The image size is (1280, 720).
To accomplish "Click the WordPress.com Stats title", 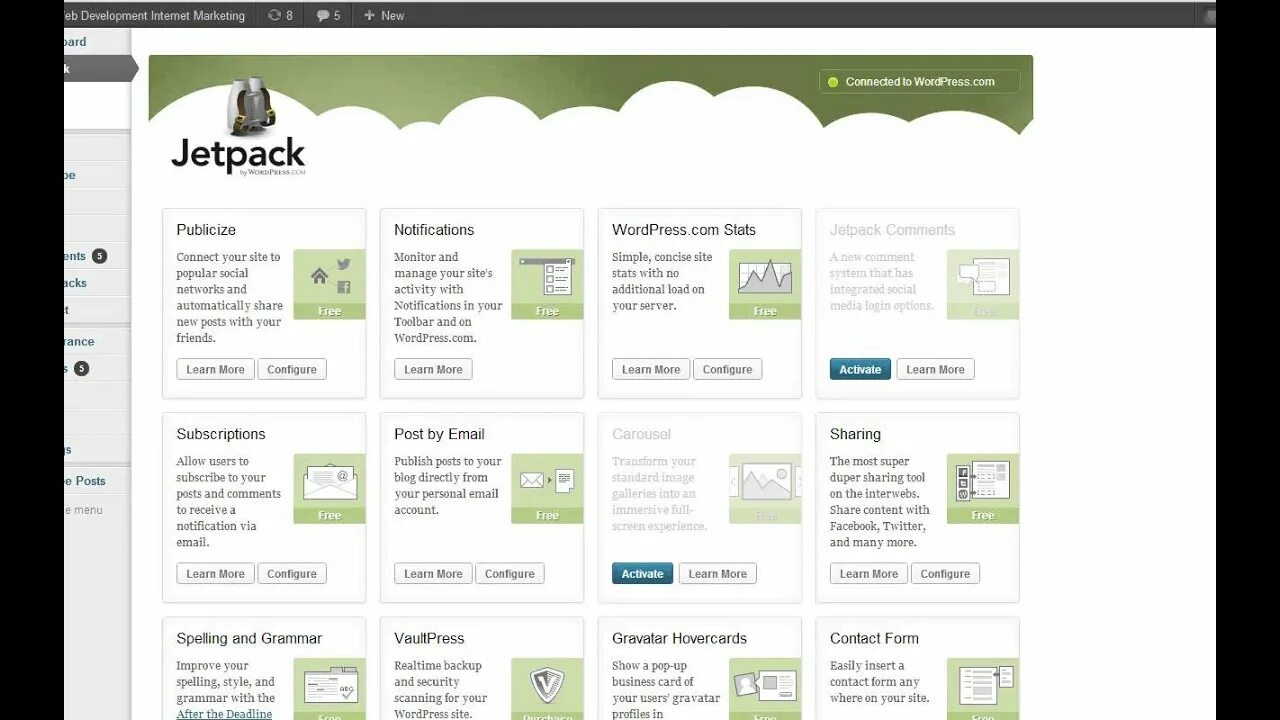I will point(684,230).
